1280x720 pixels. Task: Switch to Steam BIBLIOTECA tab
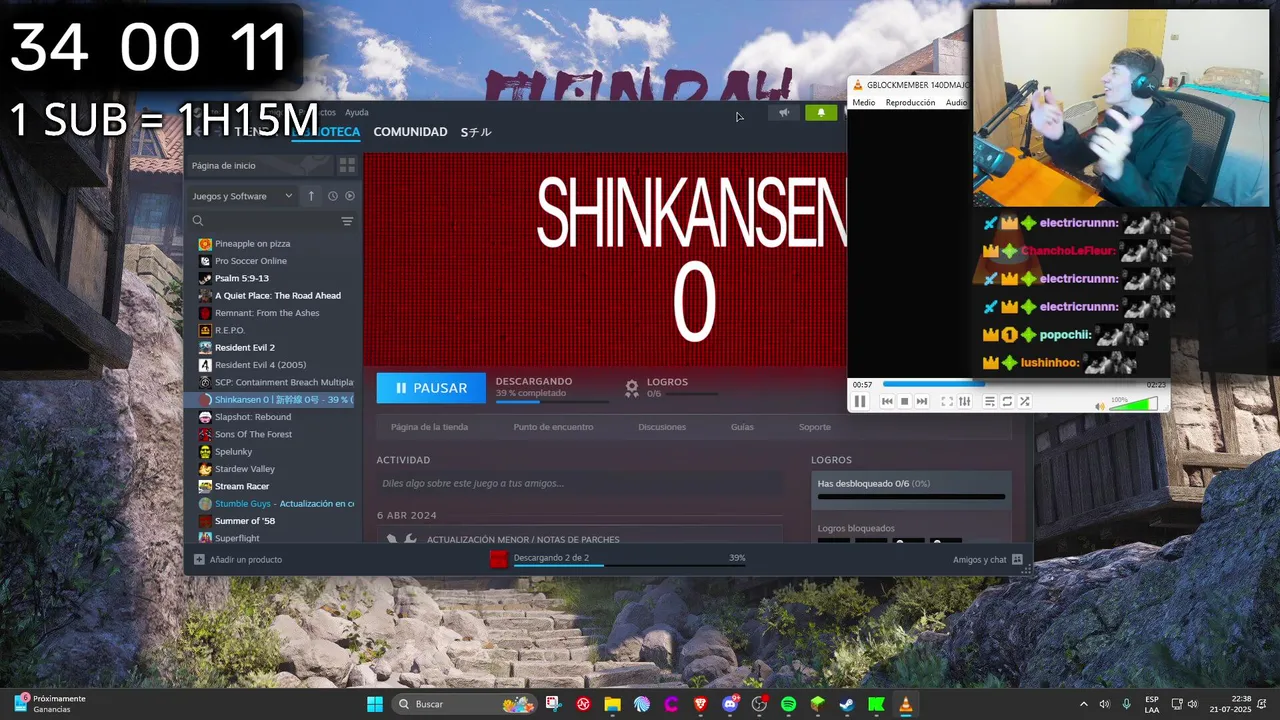[326, 132]
